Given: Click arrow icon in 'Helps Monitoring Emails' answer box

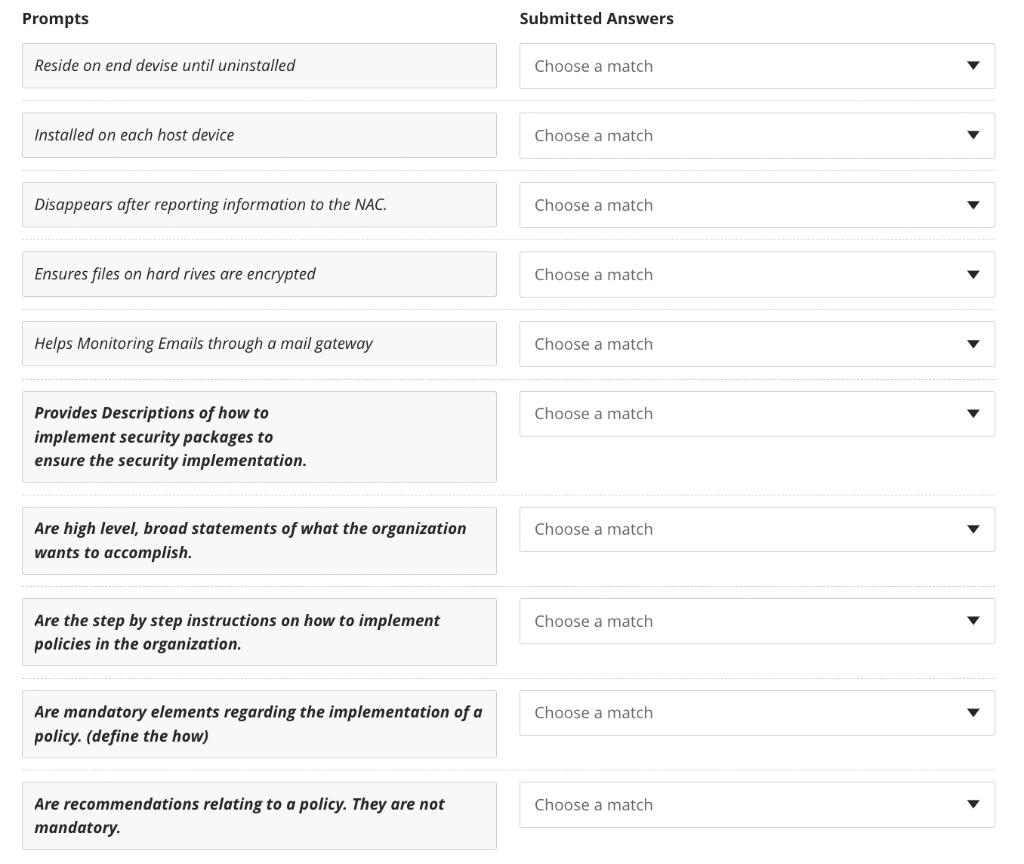Looking at the screenshot, I should [x=973, y=344].
